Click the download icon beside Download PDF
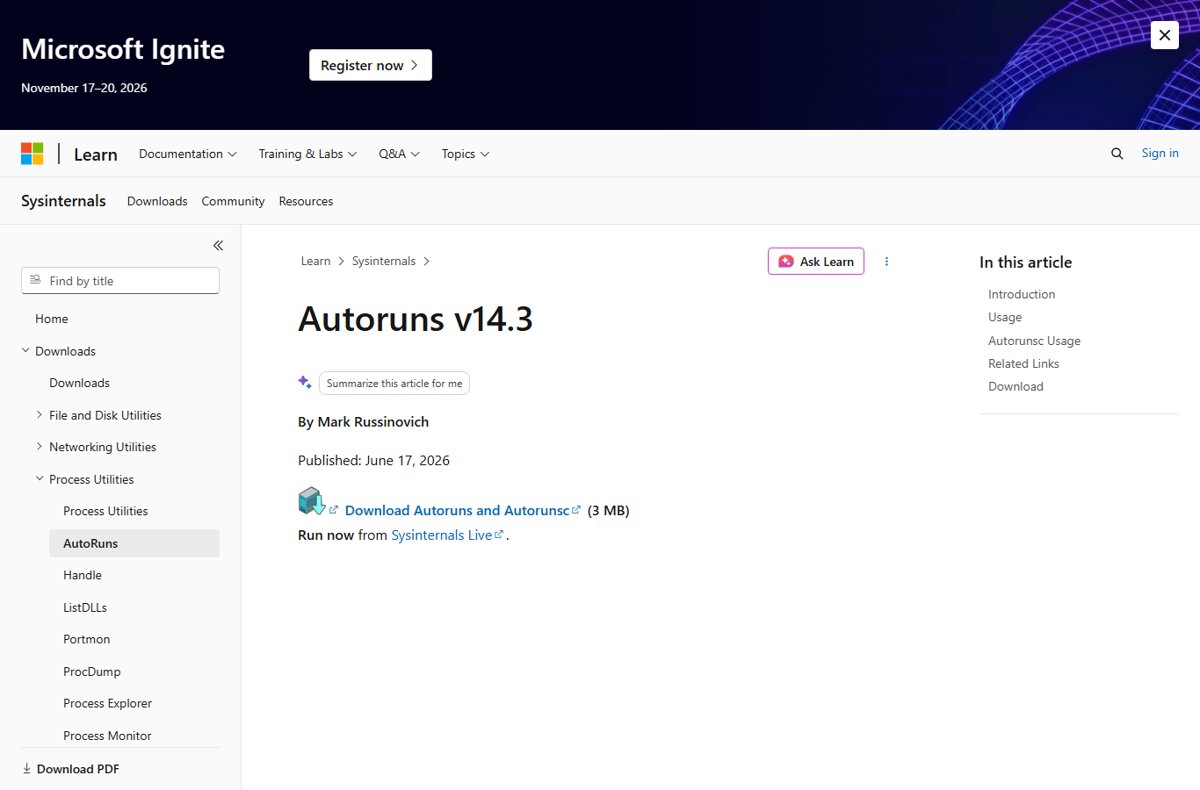 [27, 769]
